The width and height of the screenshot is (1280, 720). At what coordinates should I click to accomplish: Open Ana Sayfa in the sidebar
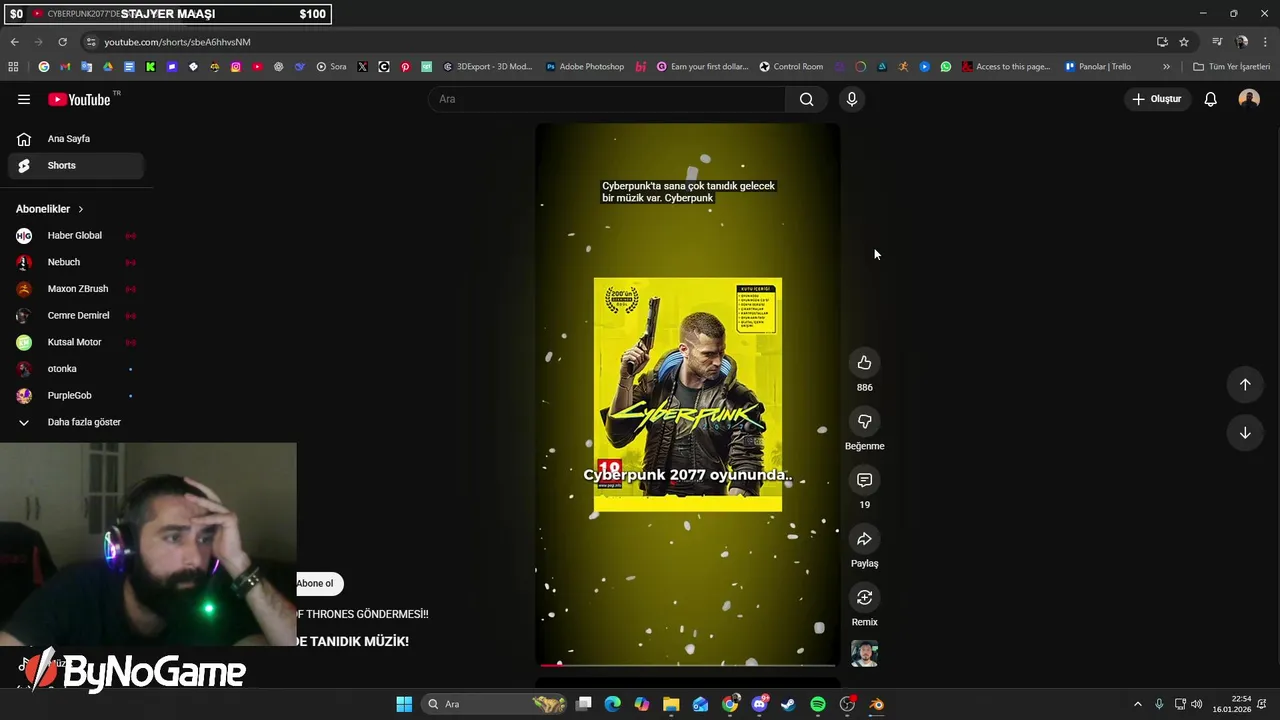tap(76, 139)
